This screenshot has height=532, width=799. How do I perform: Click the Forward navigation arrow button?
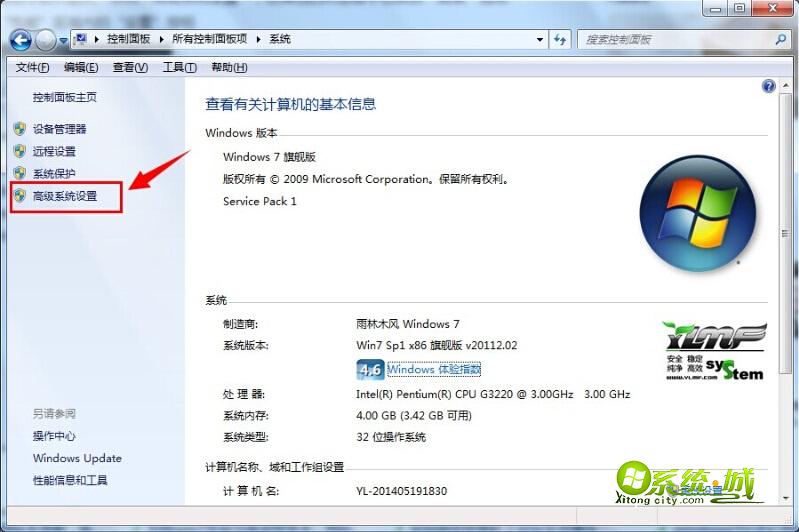click(47, 40)
